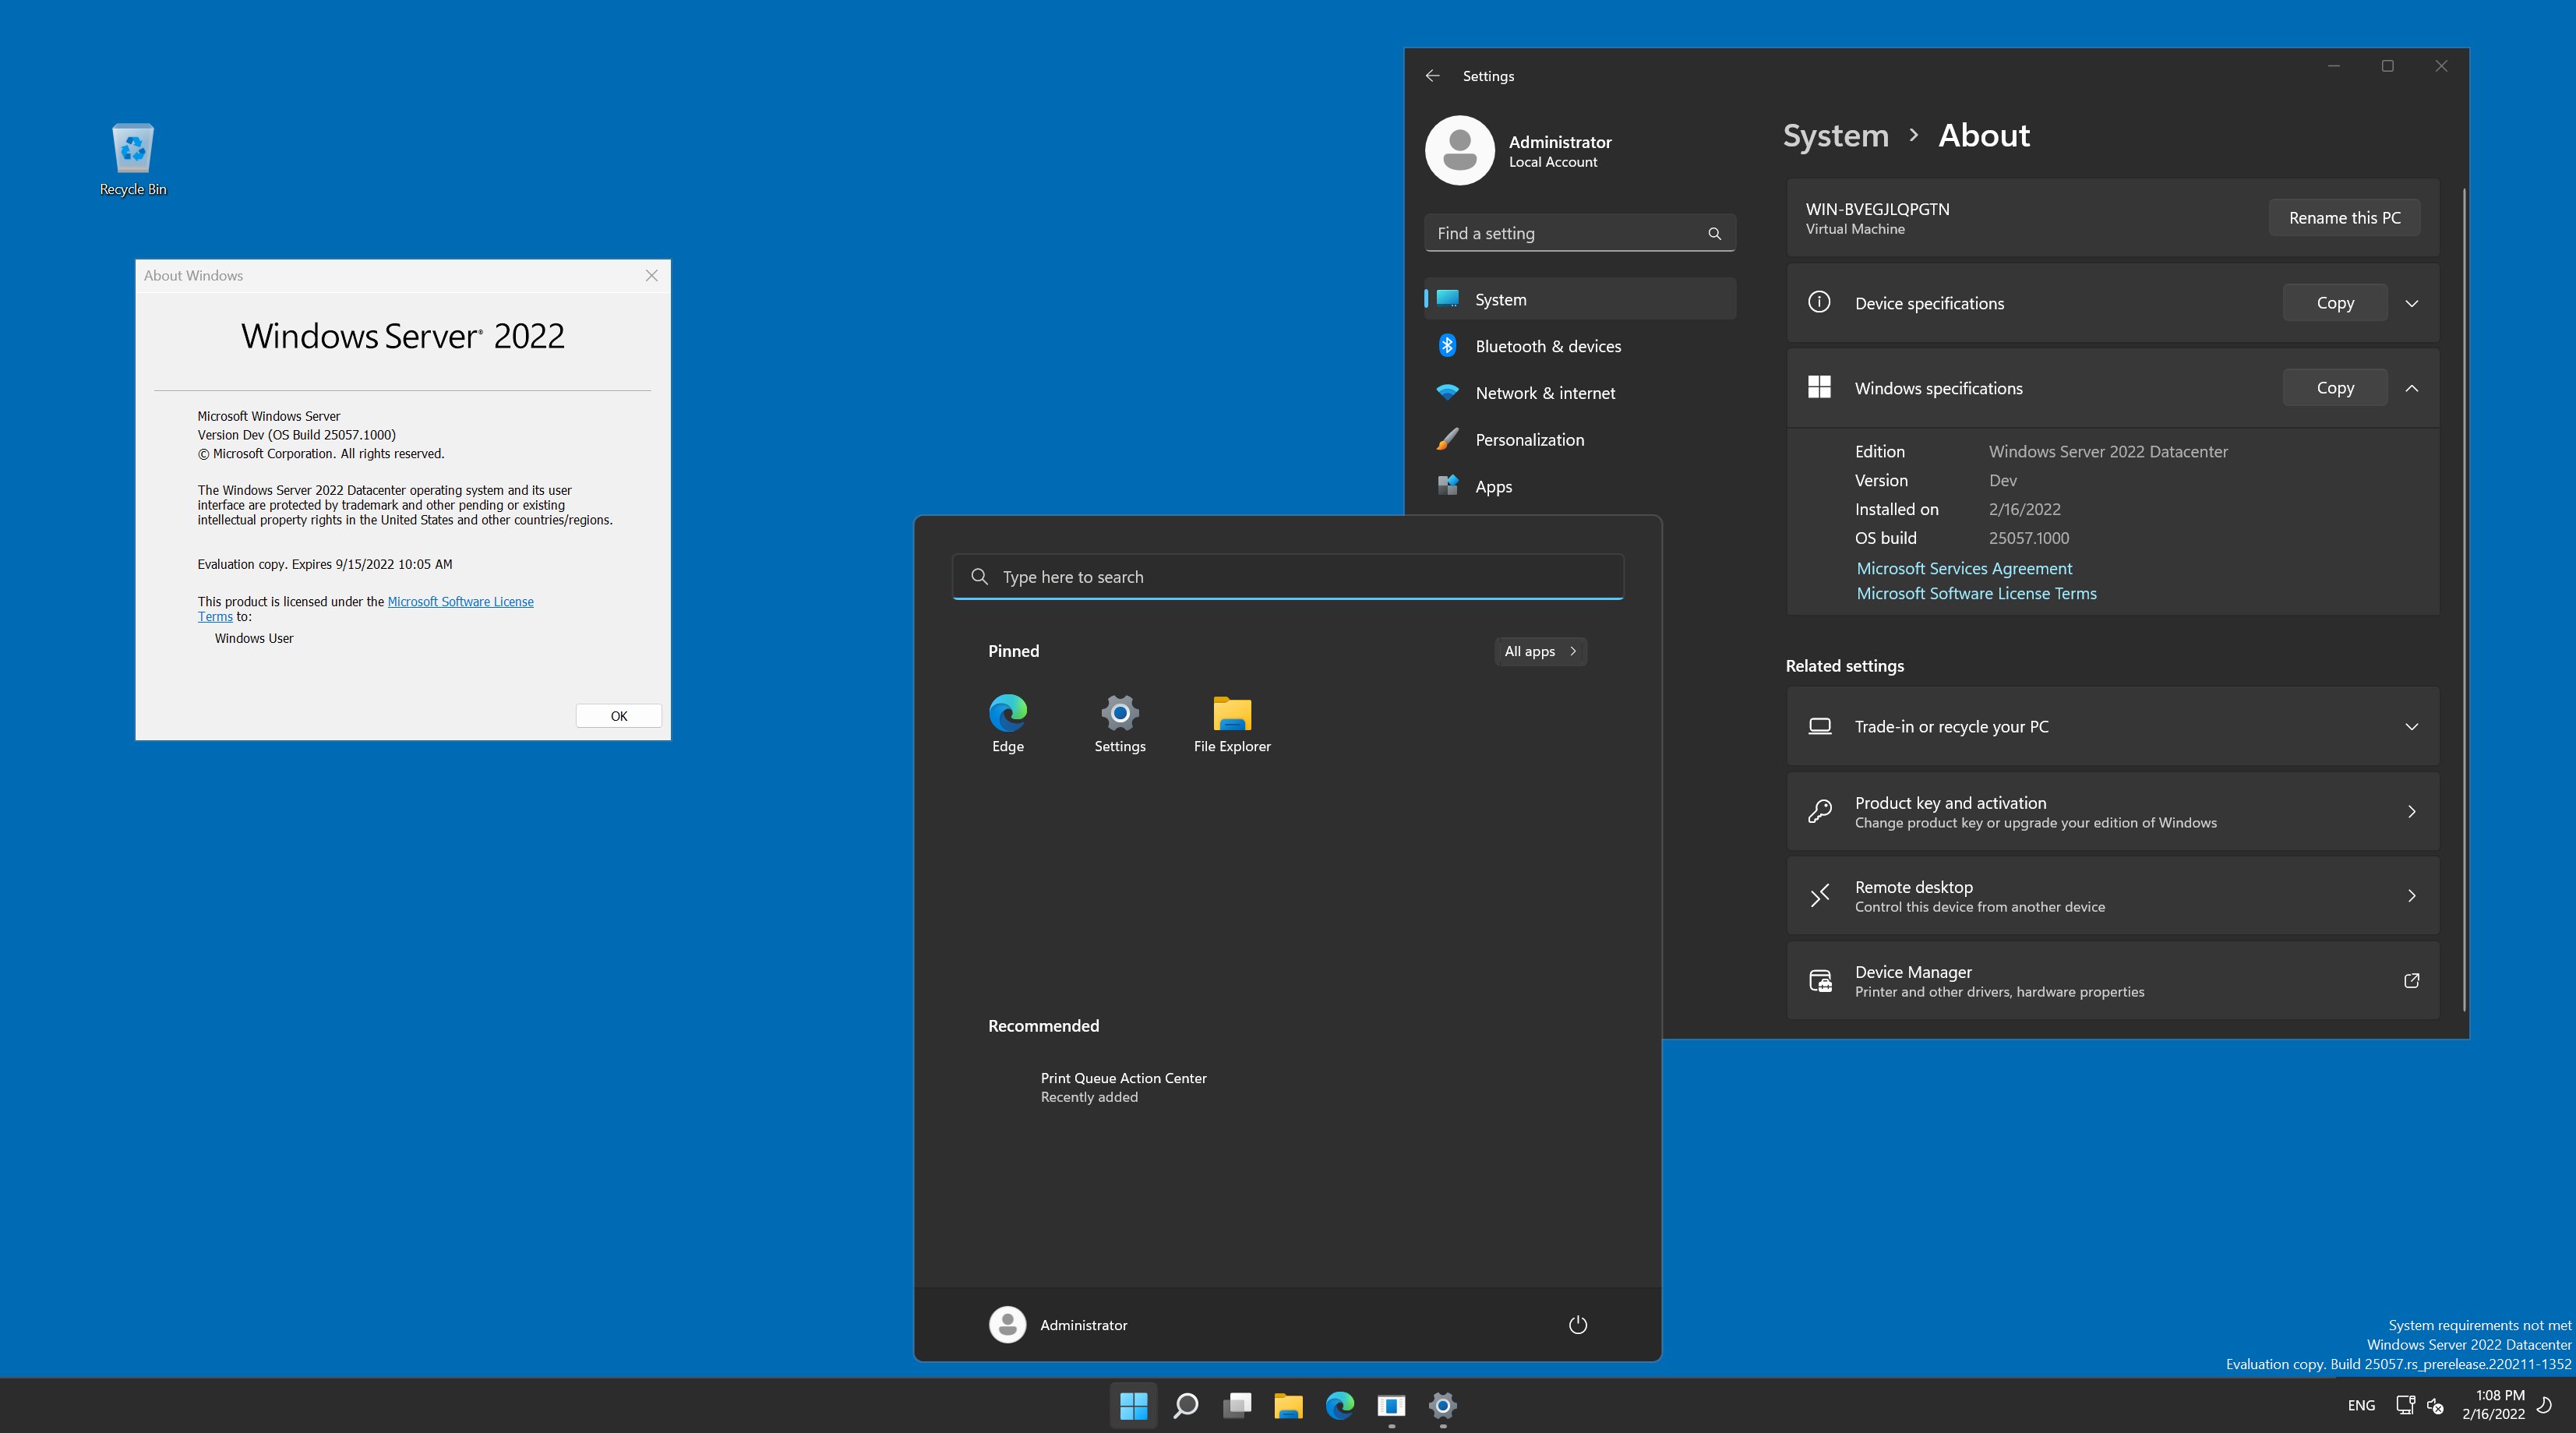Select Bluetooth & devices in Settings sidebar
2576x1433 pixels.
1548,346
